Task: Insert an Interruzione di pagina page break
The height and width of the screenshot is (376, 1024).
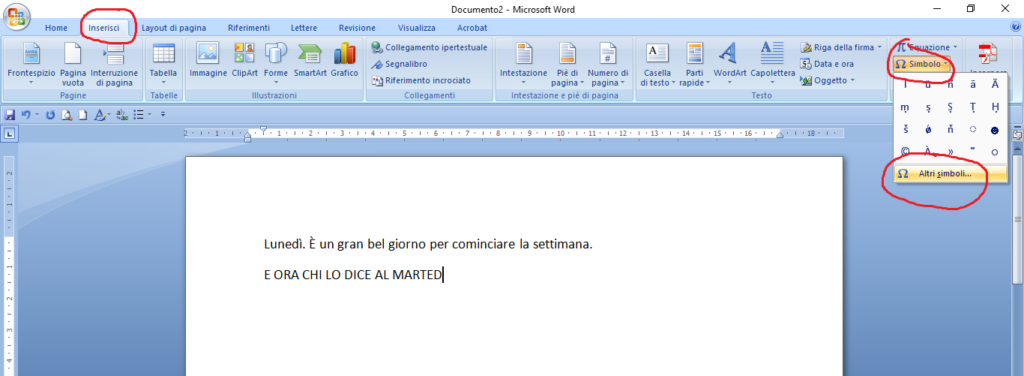Action: pos(114,64)
